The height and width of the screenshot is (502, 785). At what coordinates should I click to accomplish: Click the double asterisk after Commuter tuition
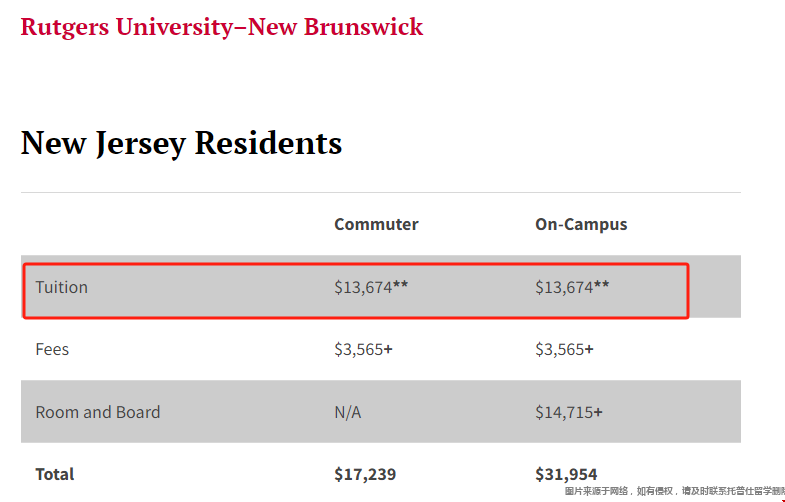point(401,285)
